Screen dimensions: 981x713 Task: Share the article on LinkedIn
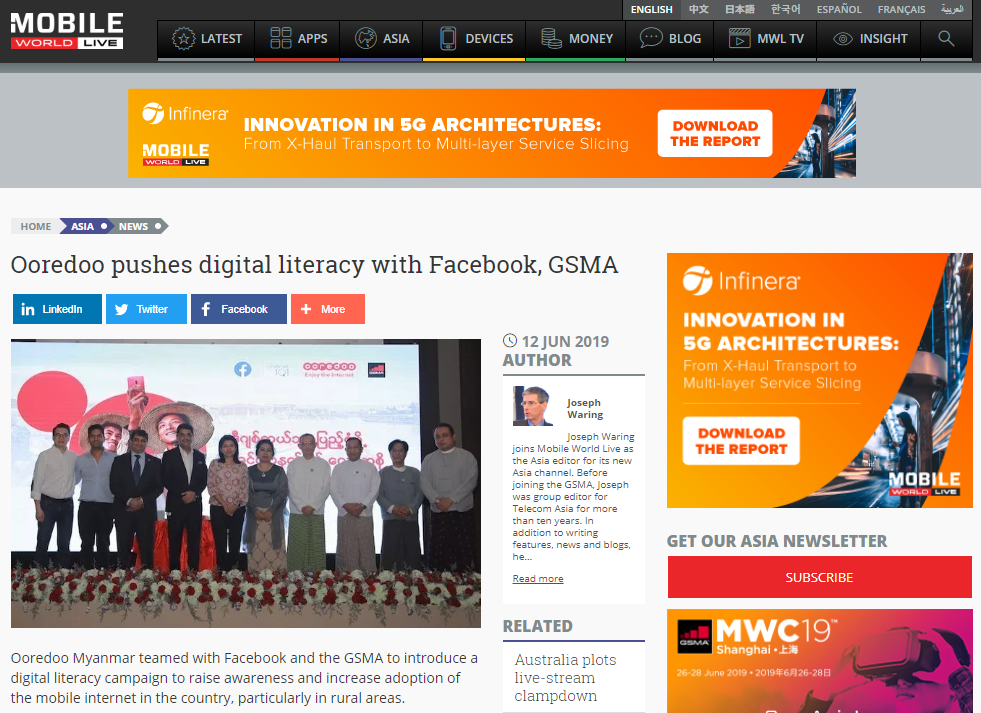(57, 309)
